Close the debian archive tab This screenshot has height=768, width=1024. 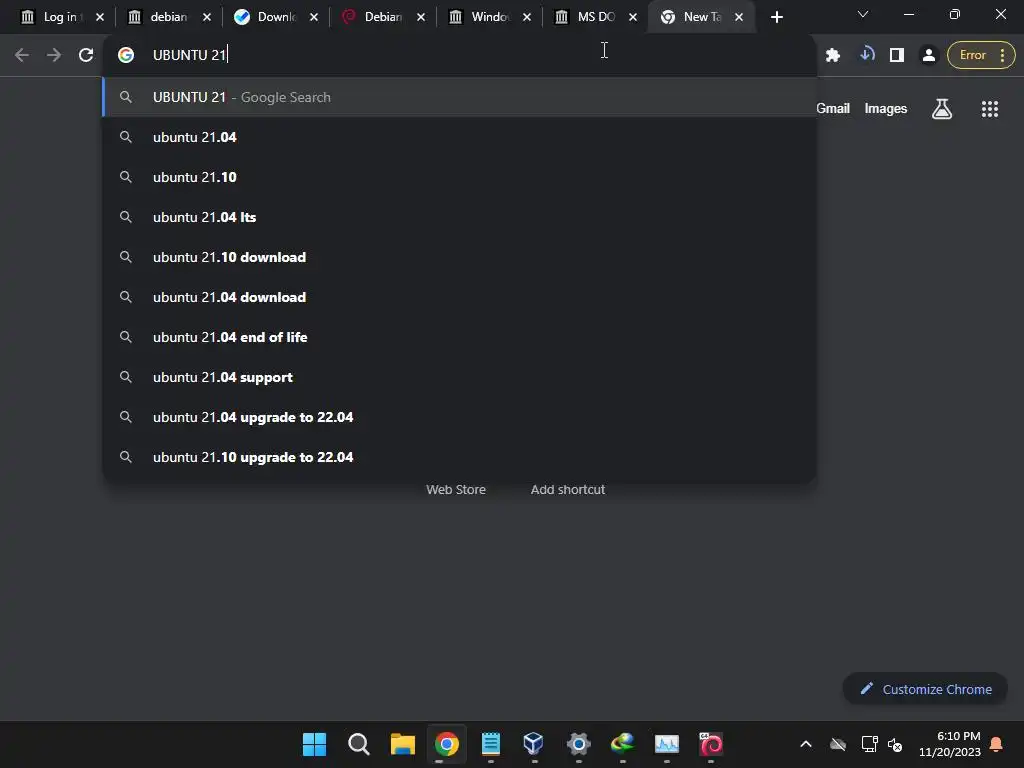pos(207,17)
